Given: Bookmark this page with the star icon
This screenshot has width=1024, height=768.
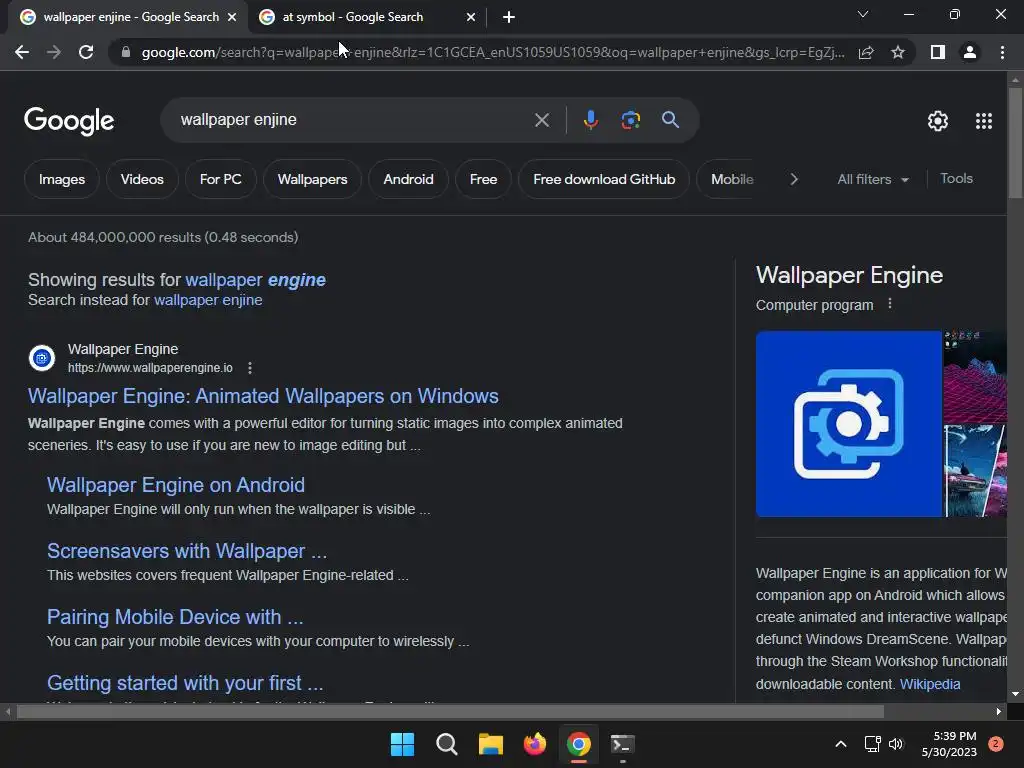Looking at the screenshot, I should click(898, 52).
